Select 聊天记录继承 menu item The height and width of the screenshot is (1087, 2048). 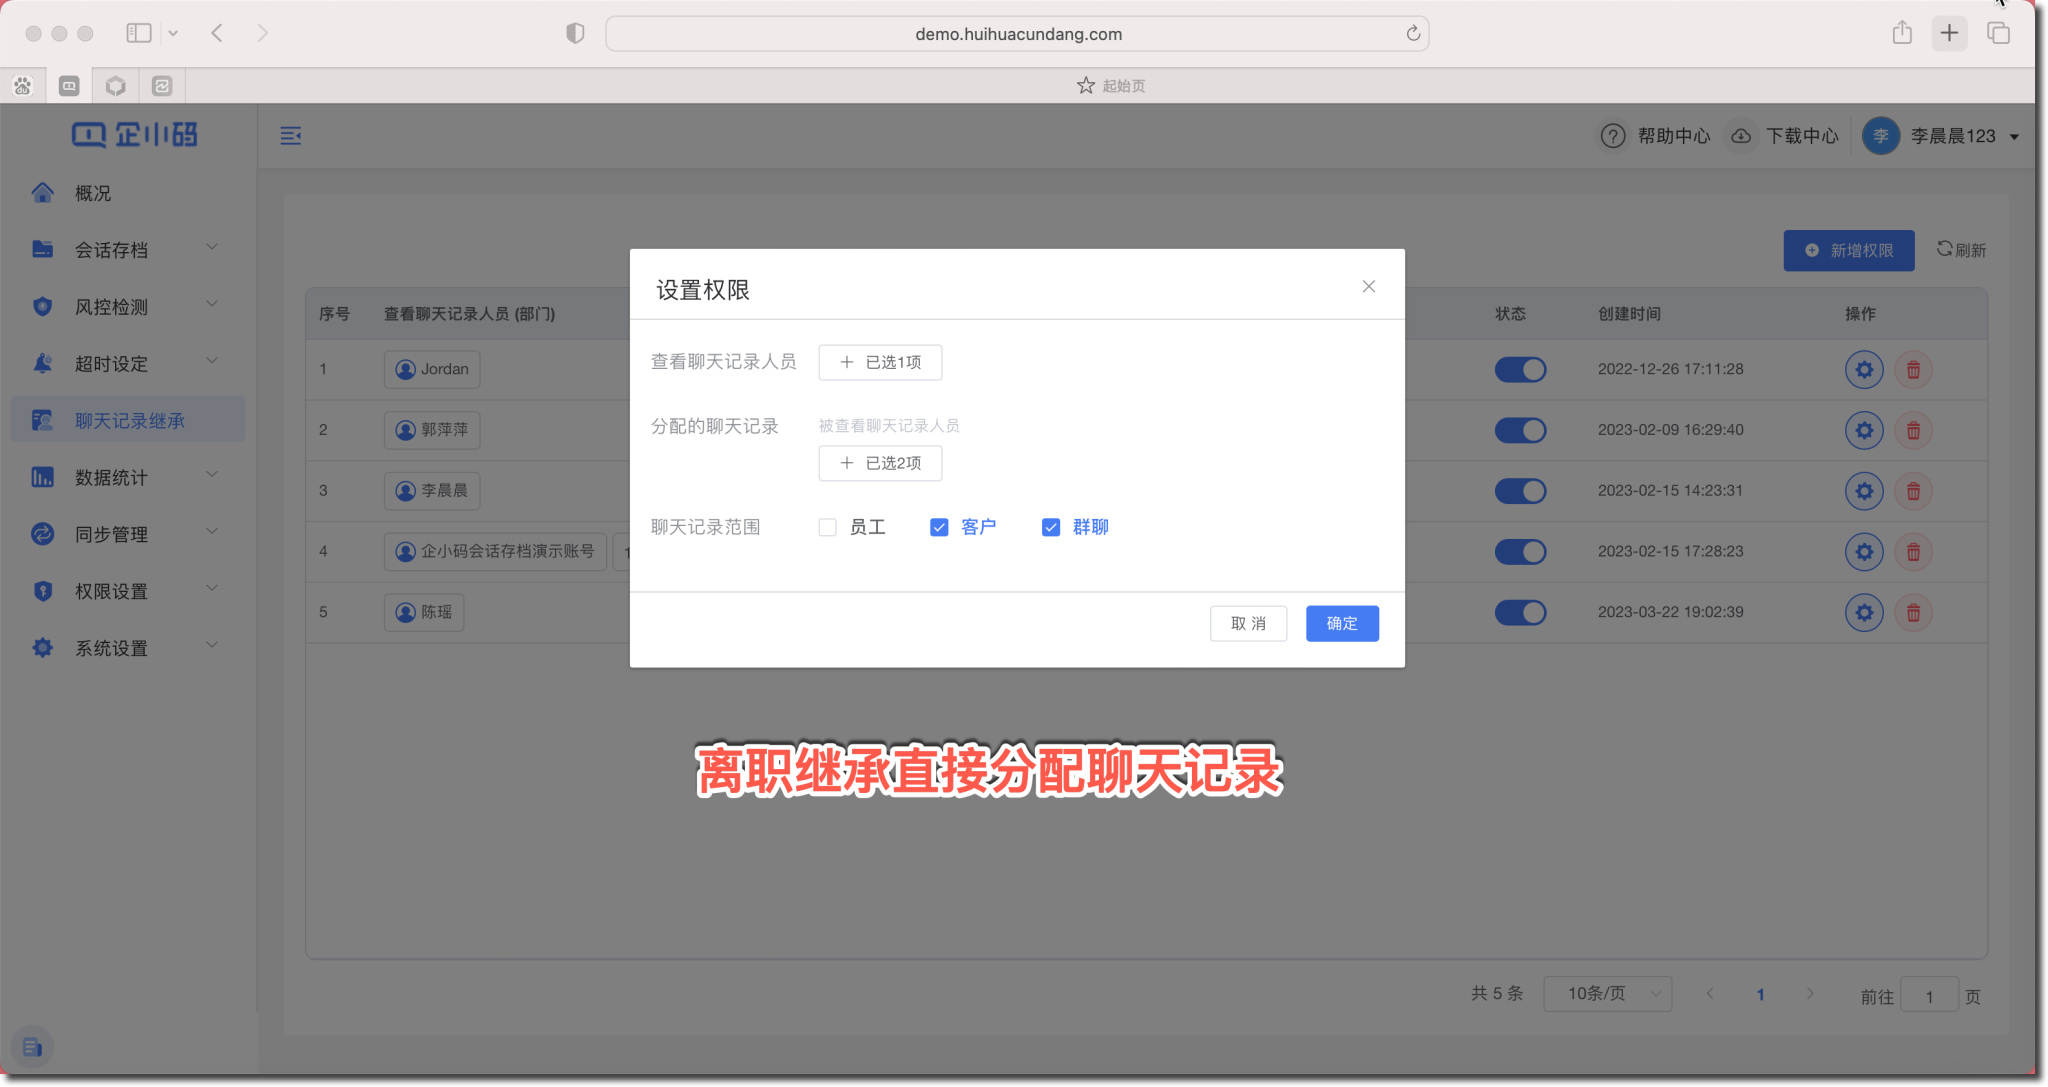click(127, 421)
